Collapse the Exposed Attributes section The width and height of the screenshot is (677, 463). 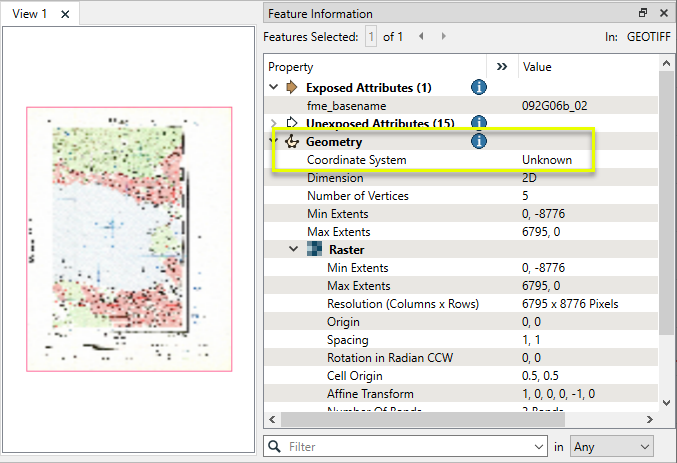coord(274,87)
